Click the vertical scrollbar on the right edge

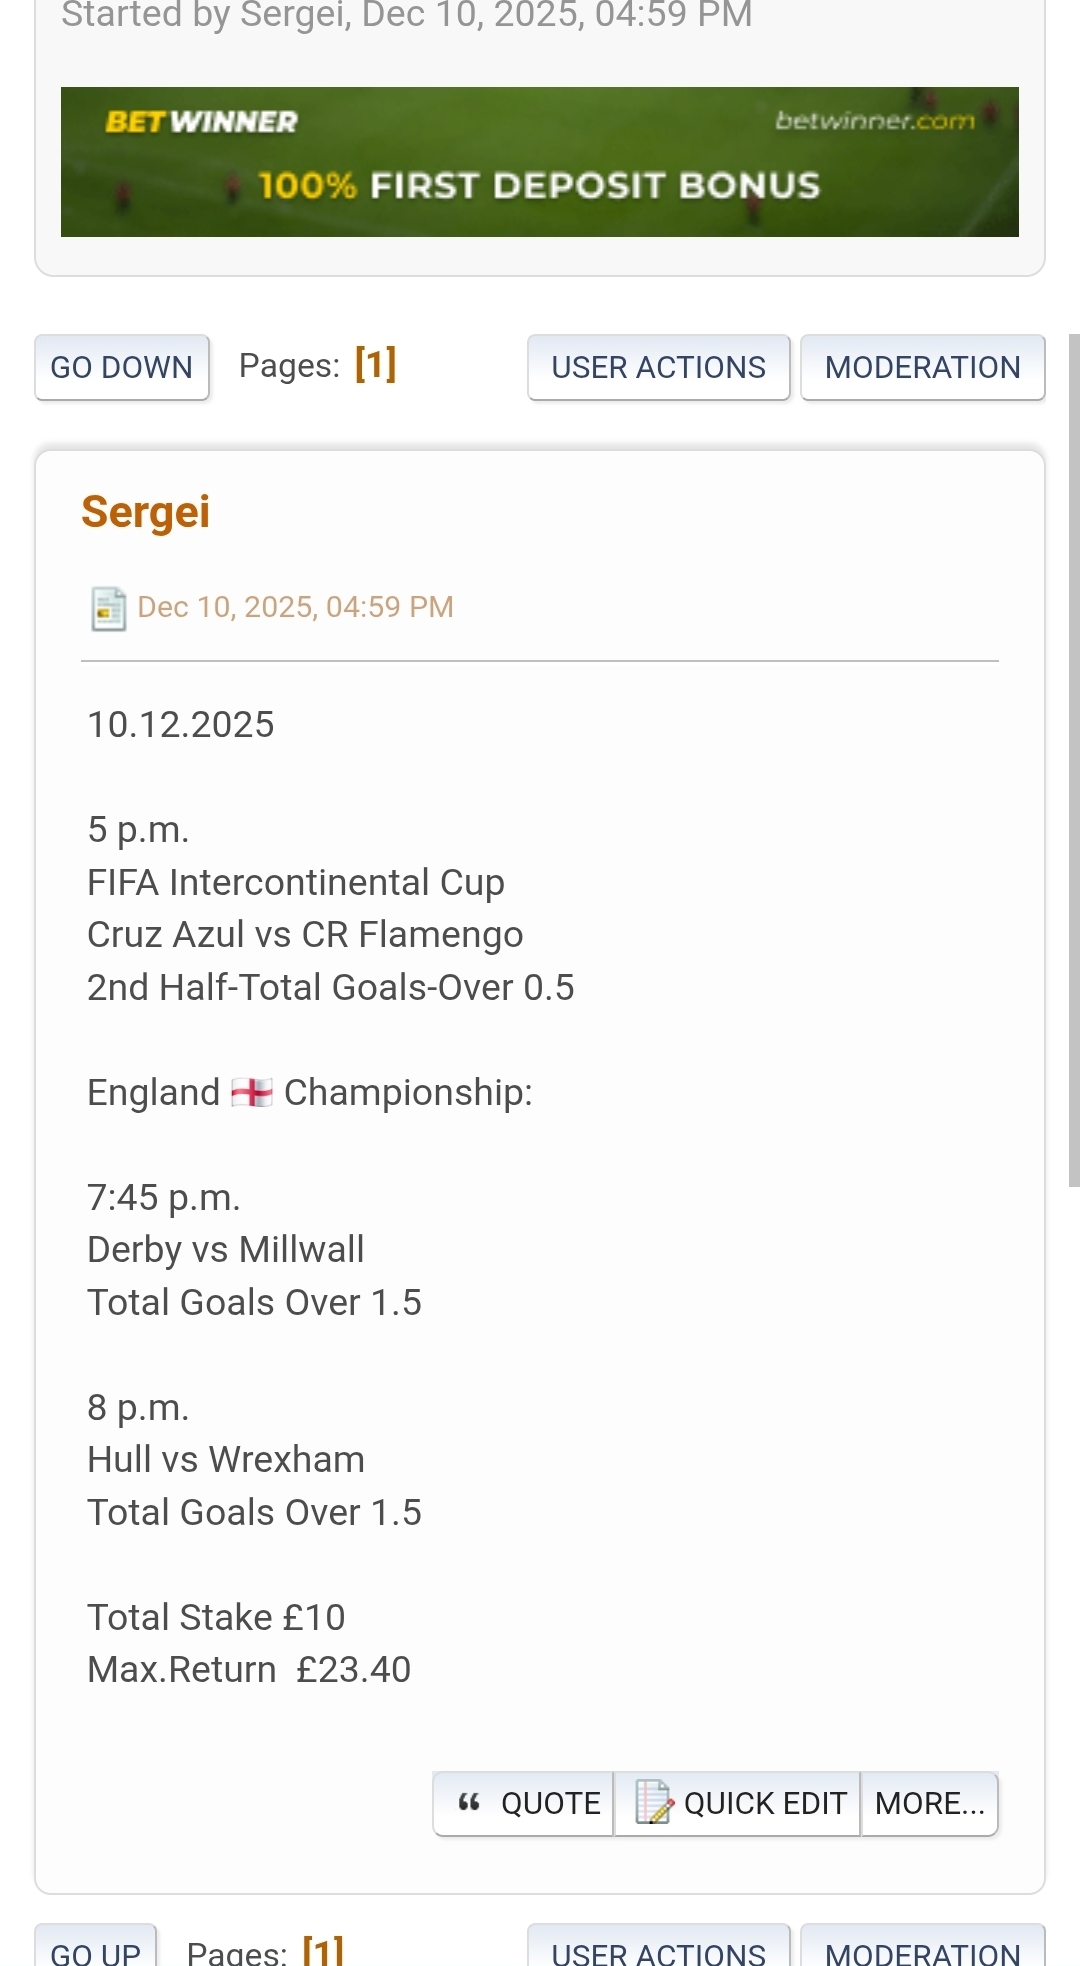click(1074, 760)
